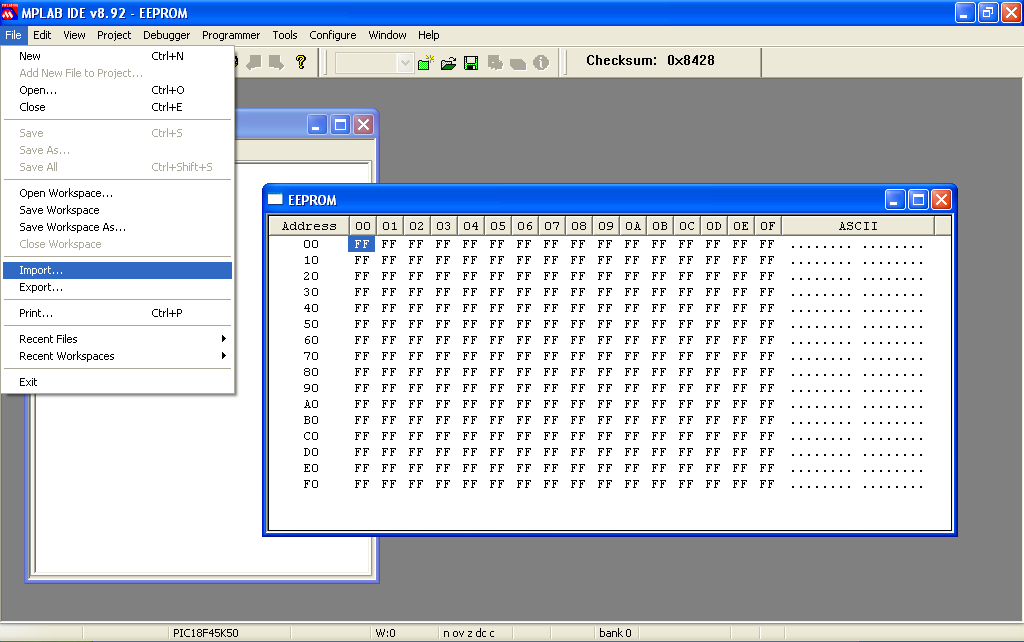Click the W:0 register field in status bar

point(388,632)
